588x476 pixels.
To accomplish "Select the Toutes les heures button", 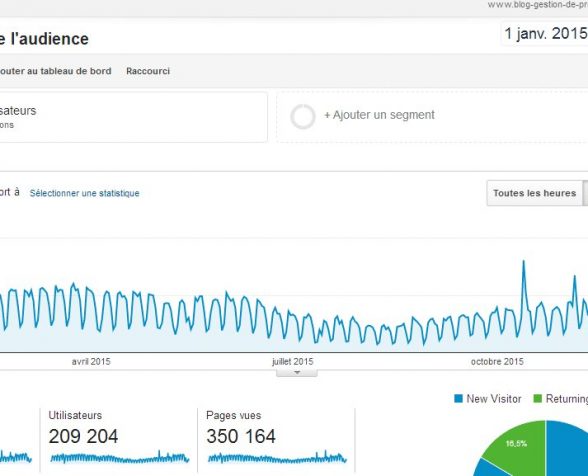I will pyautogui.click(x=534, y=193).
